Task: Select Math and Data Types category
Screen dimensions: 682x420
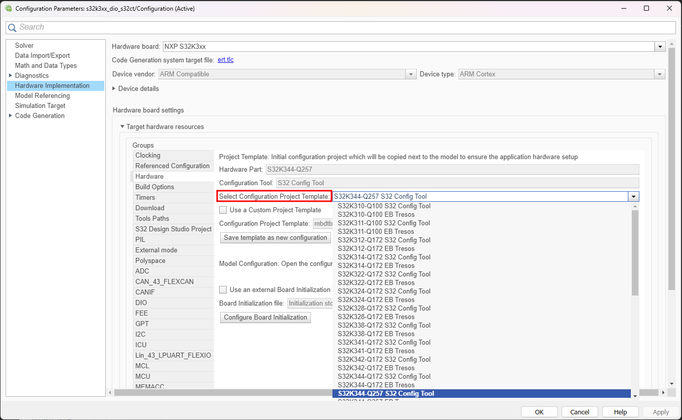Action: click(46, 66)
